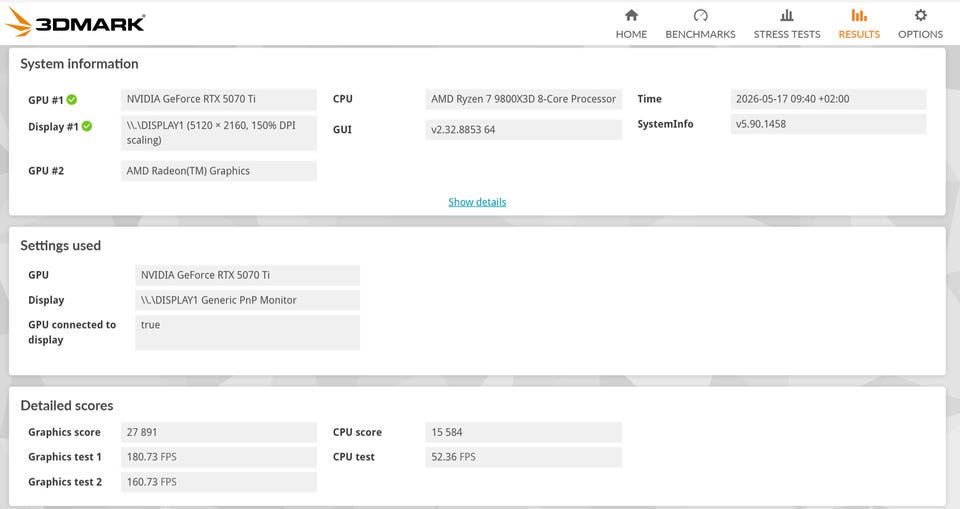This screenshot has width=960, height=509.
Task: Click the Graphics test 1 label
Action: click(65, 457)
